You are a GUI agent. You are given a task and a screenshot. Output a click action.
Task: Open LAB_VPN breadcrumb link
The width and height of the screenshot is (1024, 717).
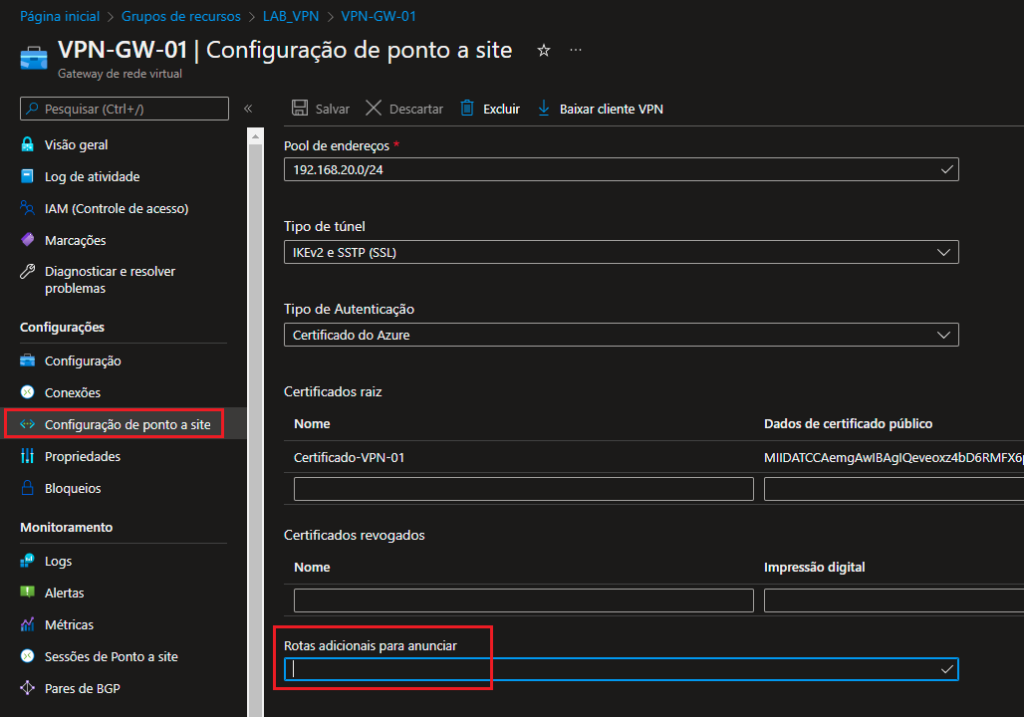click(x=291, y=16)
